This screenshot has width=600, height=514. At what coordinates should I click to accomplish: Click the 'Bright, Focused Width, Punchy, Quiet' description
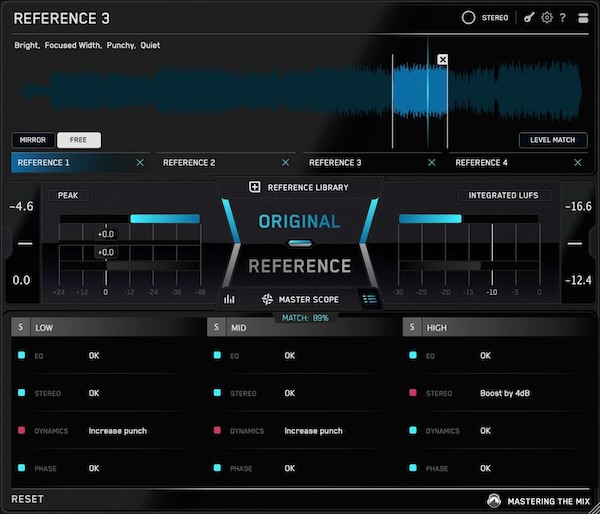pos(87,45)
